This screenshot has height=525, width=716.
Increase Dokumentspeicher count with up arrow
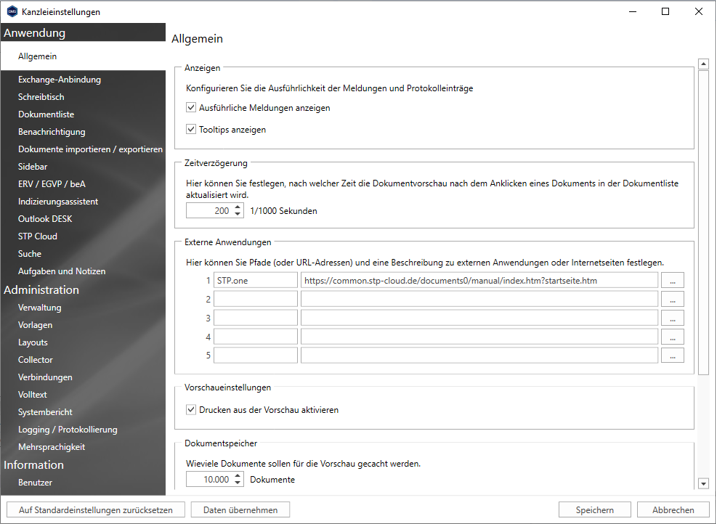237,476
